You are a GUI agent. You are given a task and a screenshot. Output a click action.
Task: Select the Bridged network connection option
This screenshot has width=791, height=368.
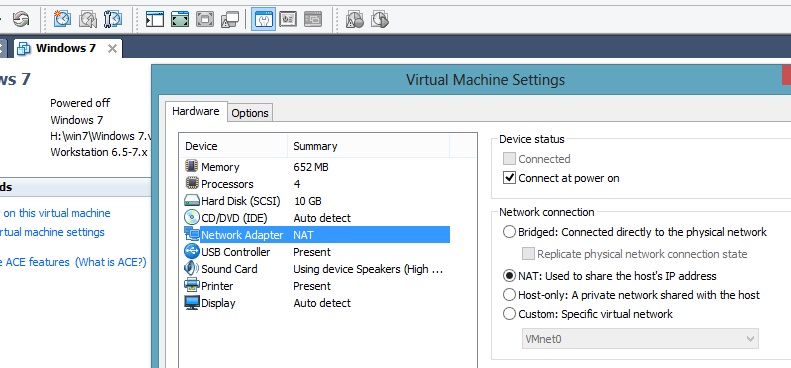click(x=510, y=232)
